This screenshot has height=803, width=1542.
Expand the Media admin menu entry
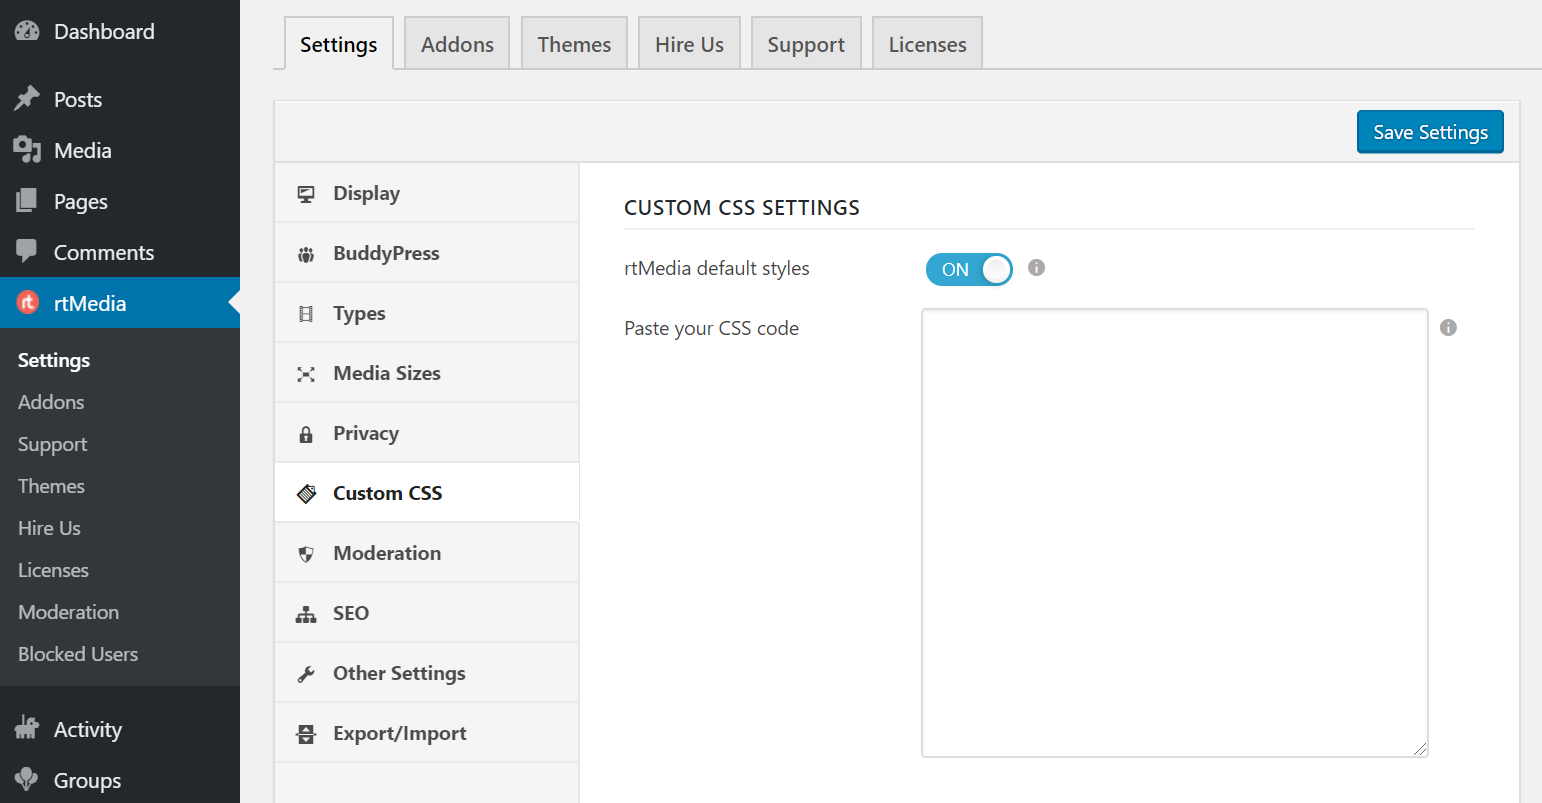coord(82,150)
